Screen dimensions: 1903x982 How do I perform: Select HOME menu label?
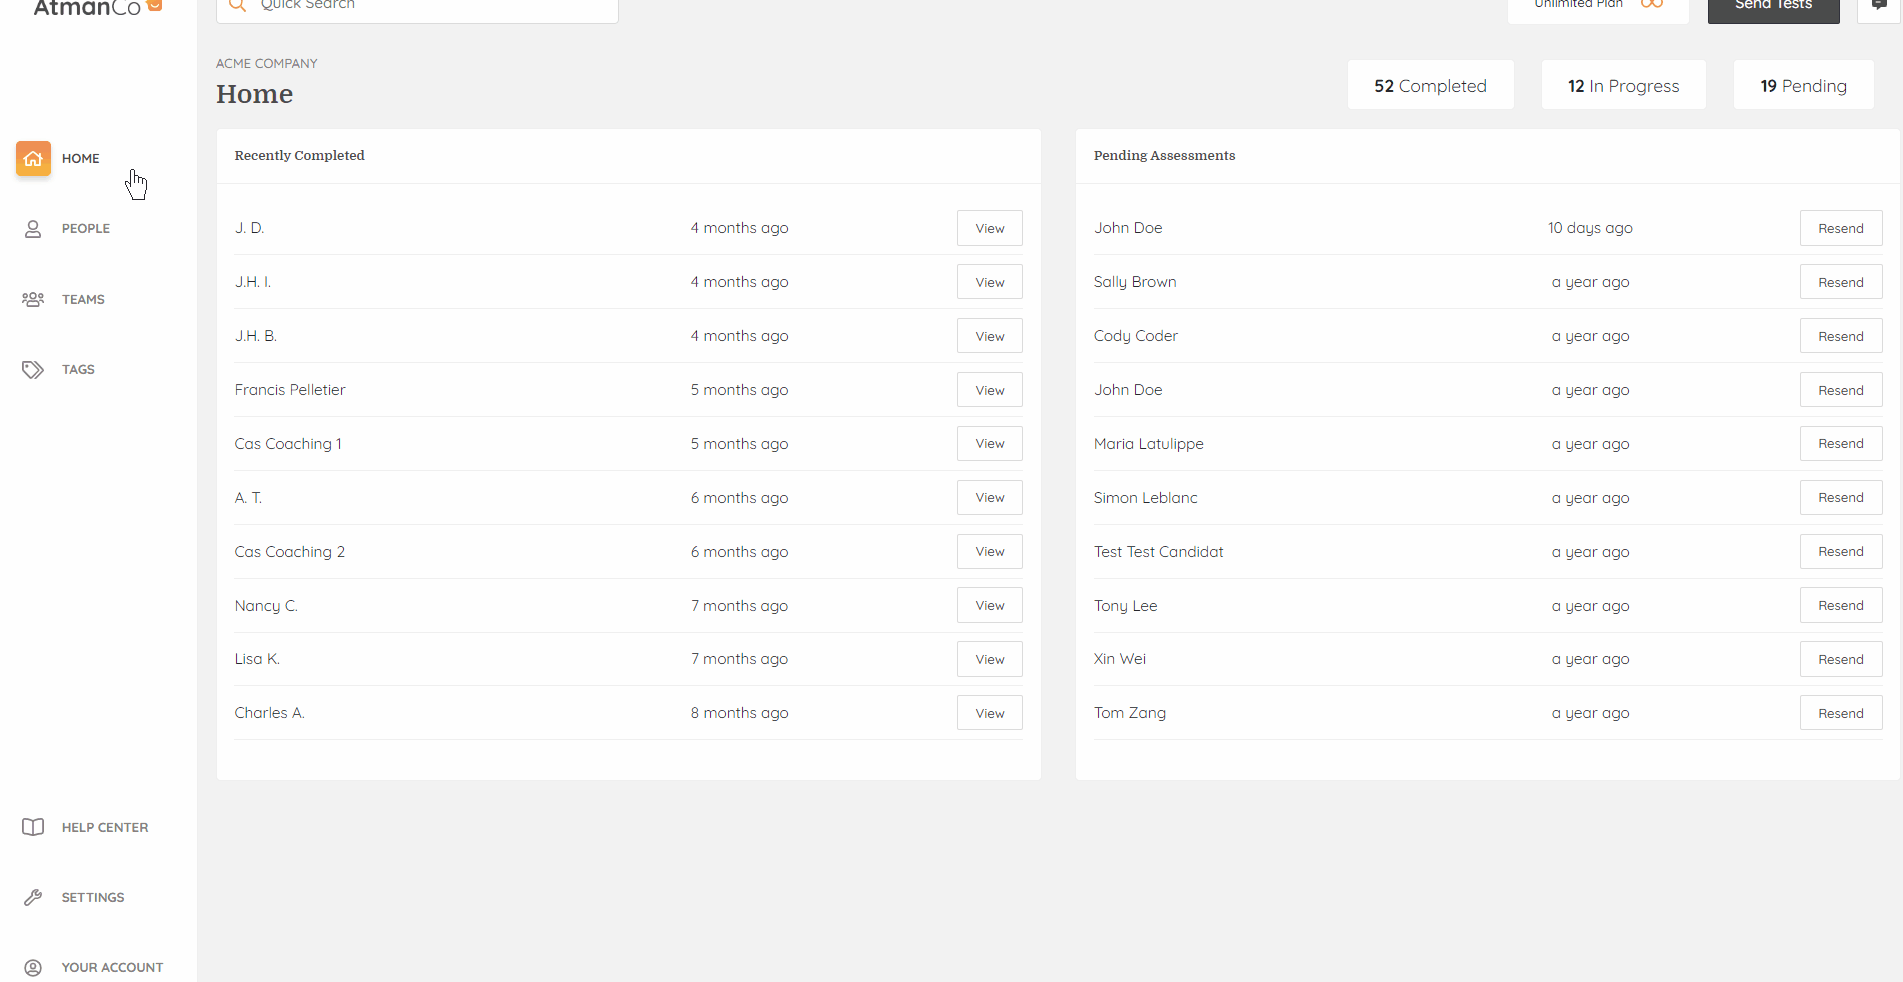pyautogui.click(x=81, y=158)
